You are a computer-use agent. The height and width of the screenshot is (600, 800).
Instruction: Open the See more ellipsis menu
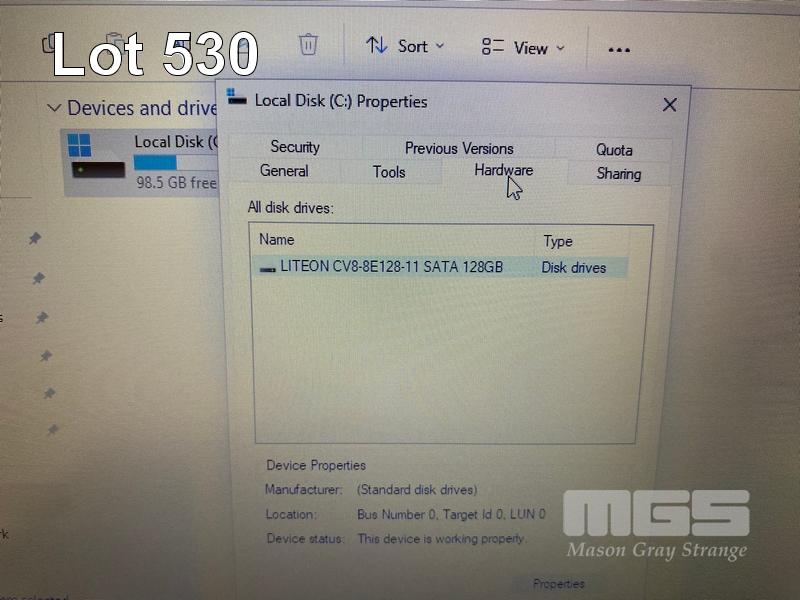click(x=619, y=49)
